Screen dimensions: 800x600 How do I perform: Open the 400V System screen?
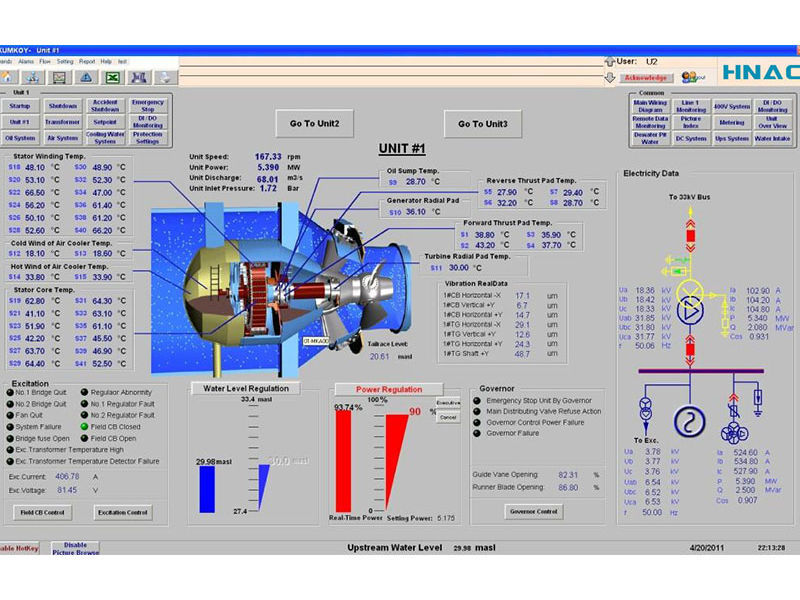(731, 106)
